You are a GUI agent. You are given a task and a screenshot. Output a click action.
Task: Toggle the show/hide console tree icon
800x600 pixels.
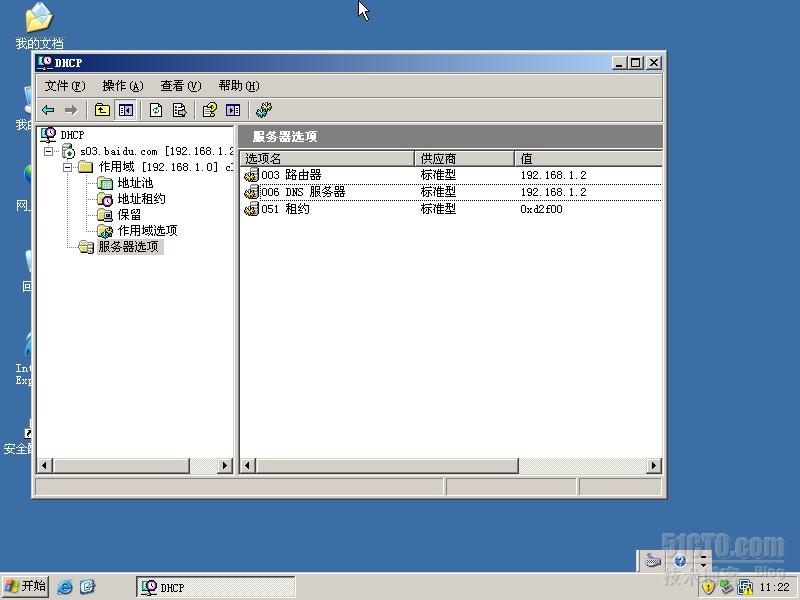126,110
